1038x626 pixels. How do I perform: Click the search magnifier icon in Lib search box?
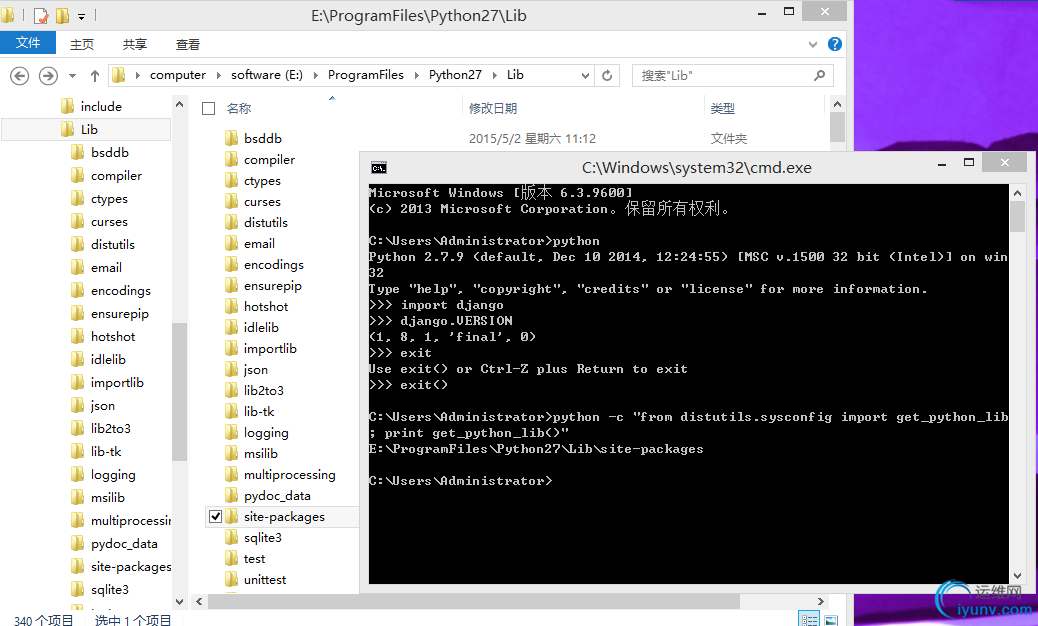pyautogui.click(x=820, y=75)
